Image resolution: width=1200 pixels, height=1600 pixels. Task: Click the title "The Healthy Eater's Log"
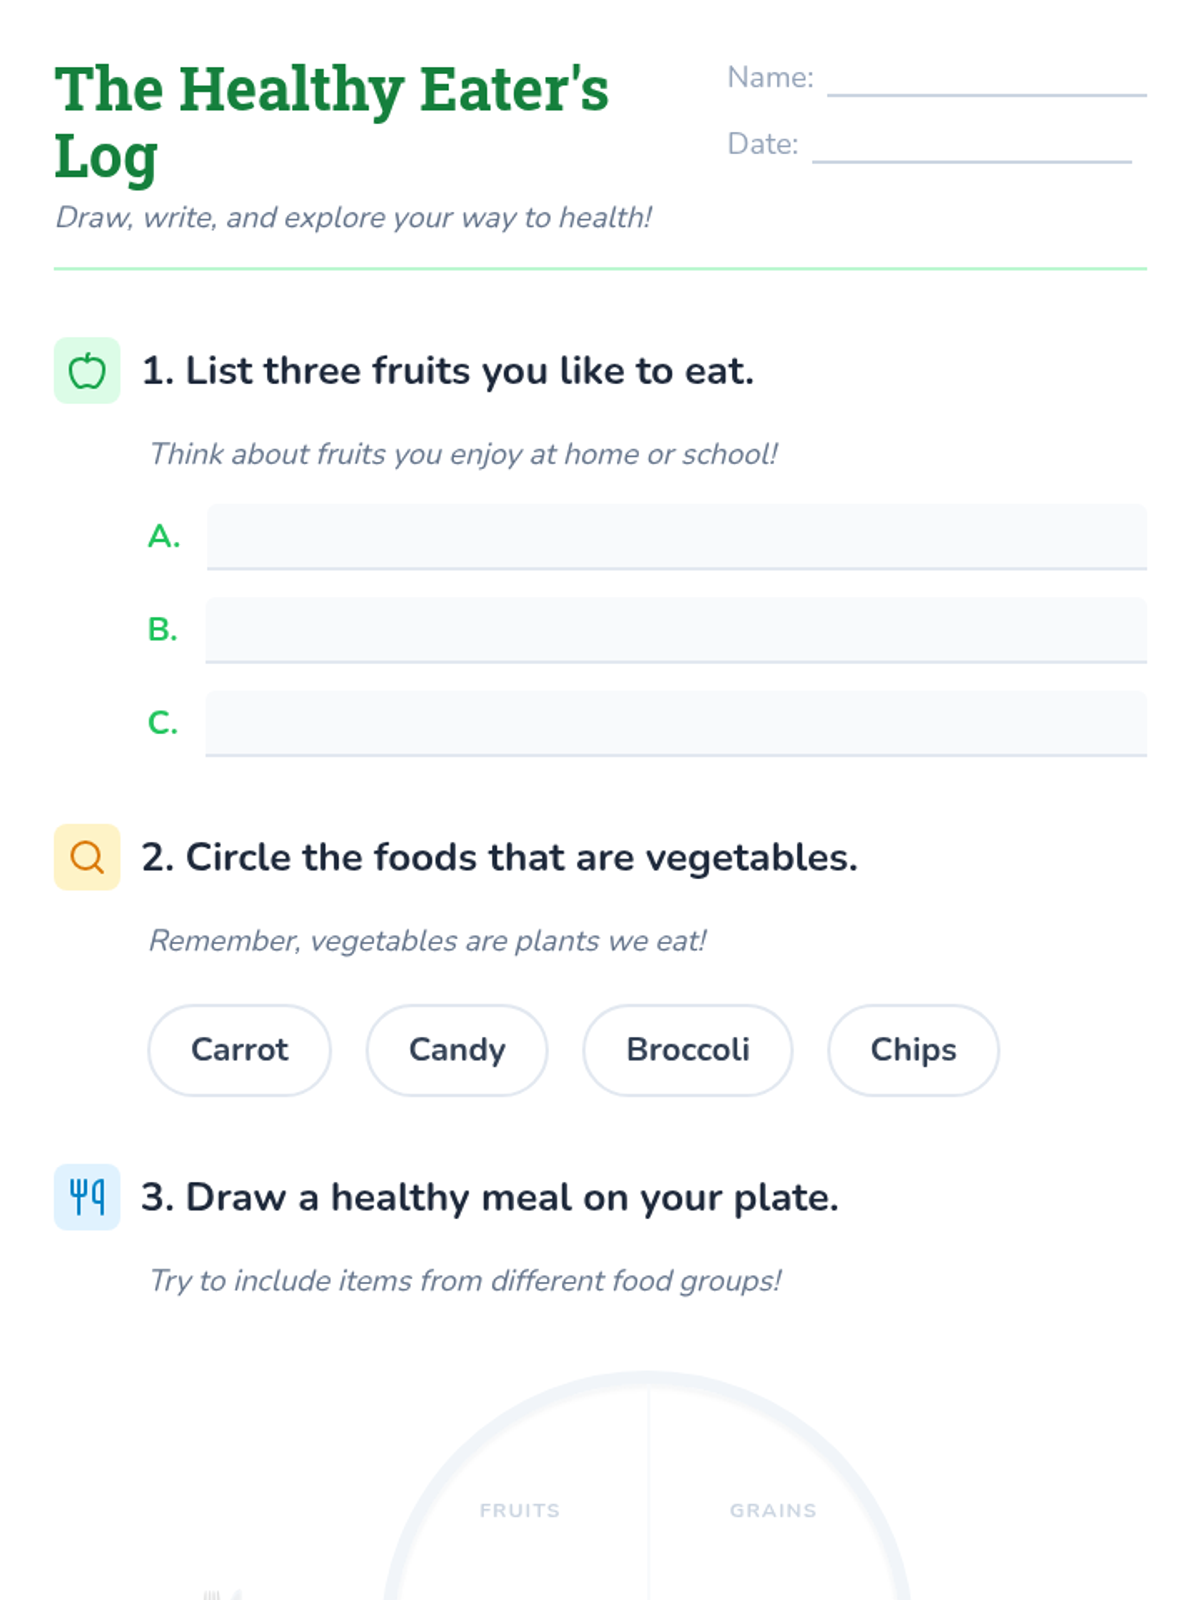coord(331,122)
